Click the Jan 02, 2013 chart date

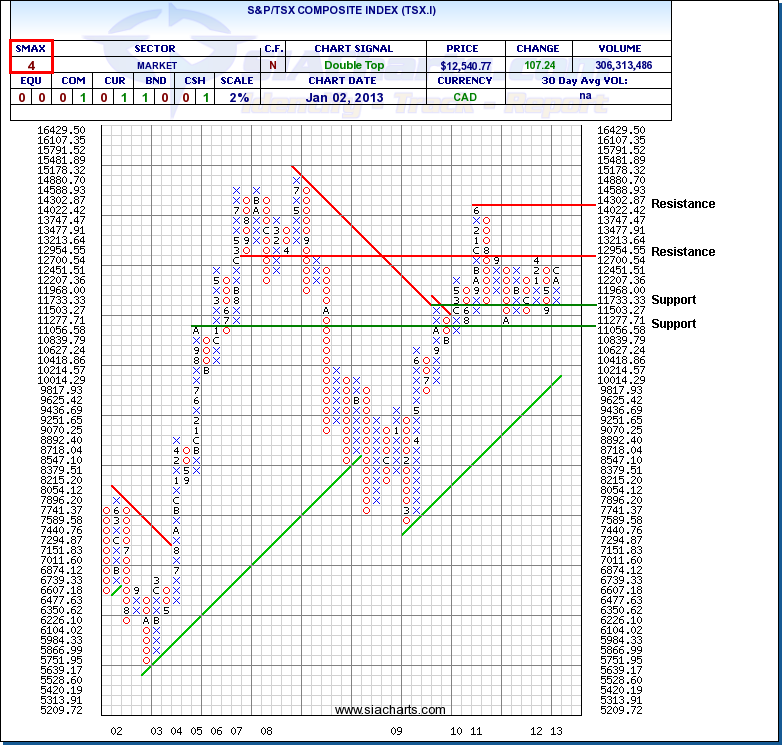(353, 97)
